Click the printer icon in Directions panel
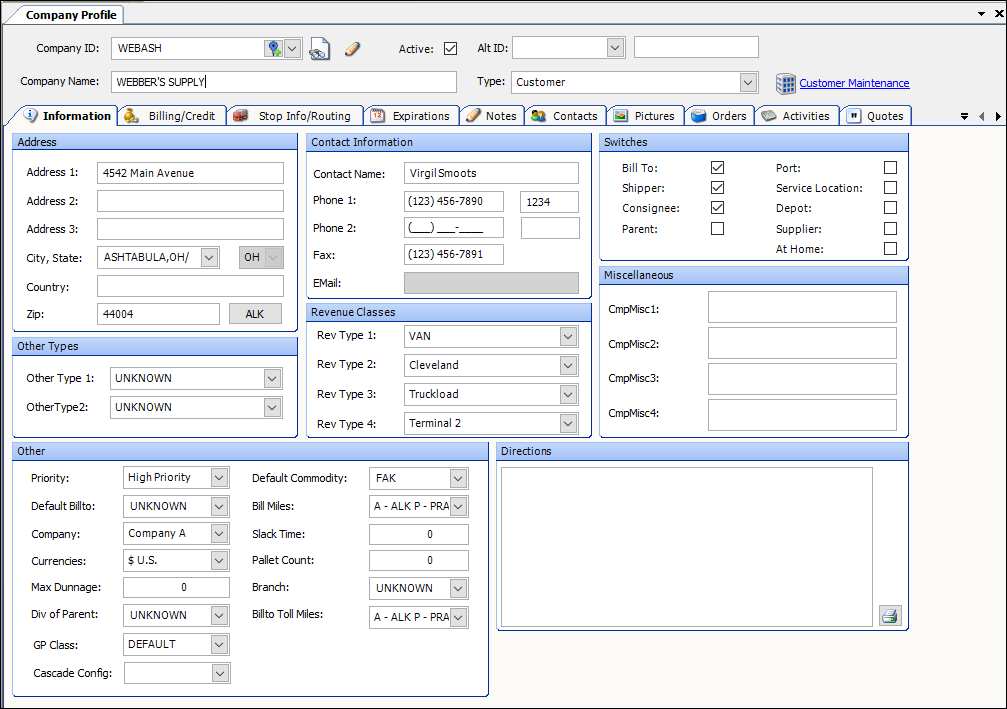1007x709 pixels. point(889,615)
